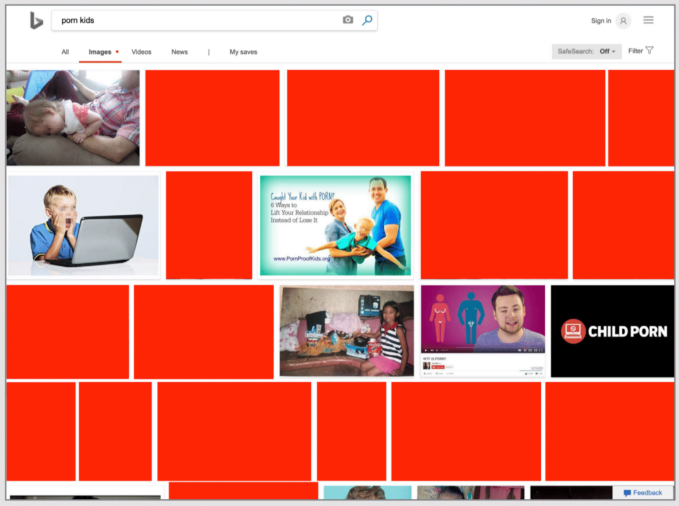Click the profile avatar icon
This screenshot has width=679, height=506.
pos(624,20)
